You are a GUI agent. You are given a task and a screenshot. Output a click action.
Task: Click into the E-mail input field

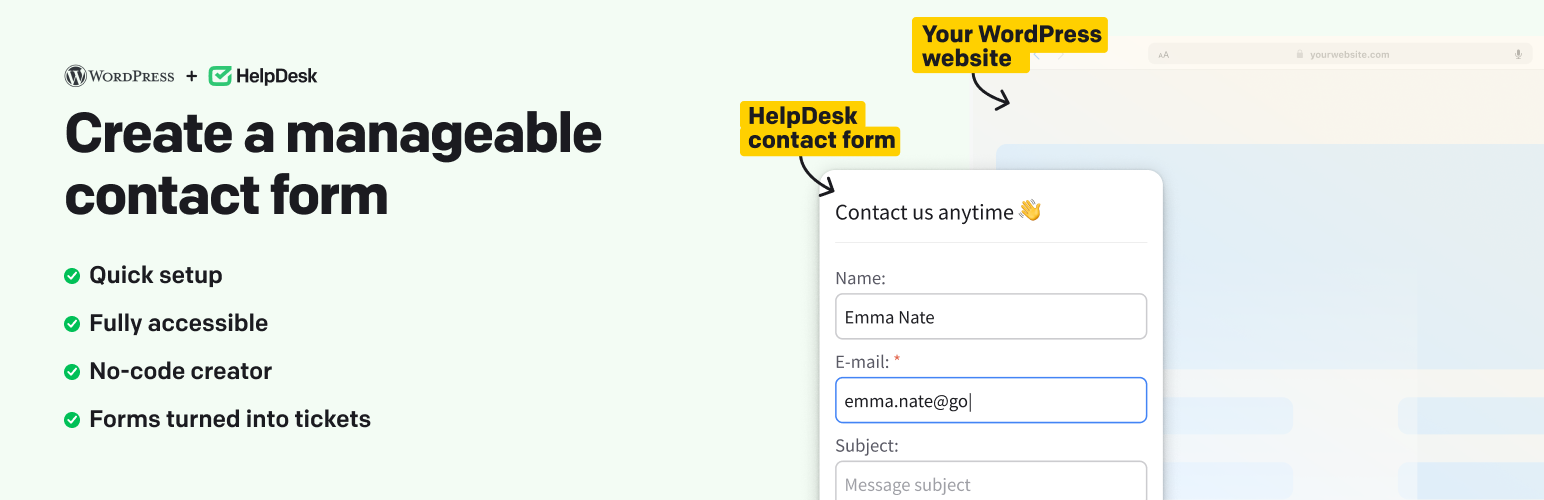tap(990, 401)
